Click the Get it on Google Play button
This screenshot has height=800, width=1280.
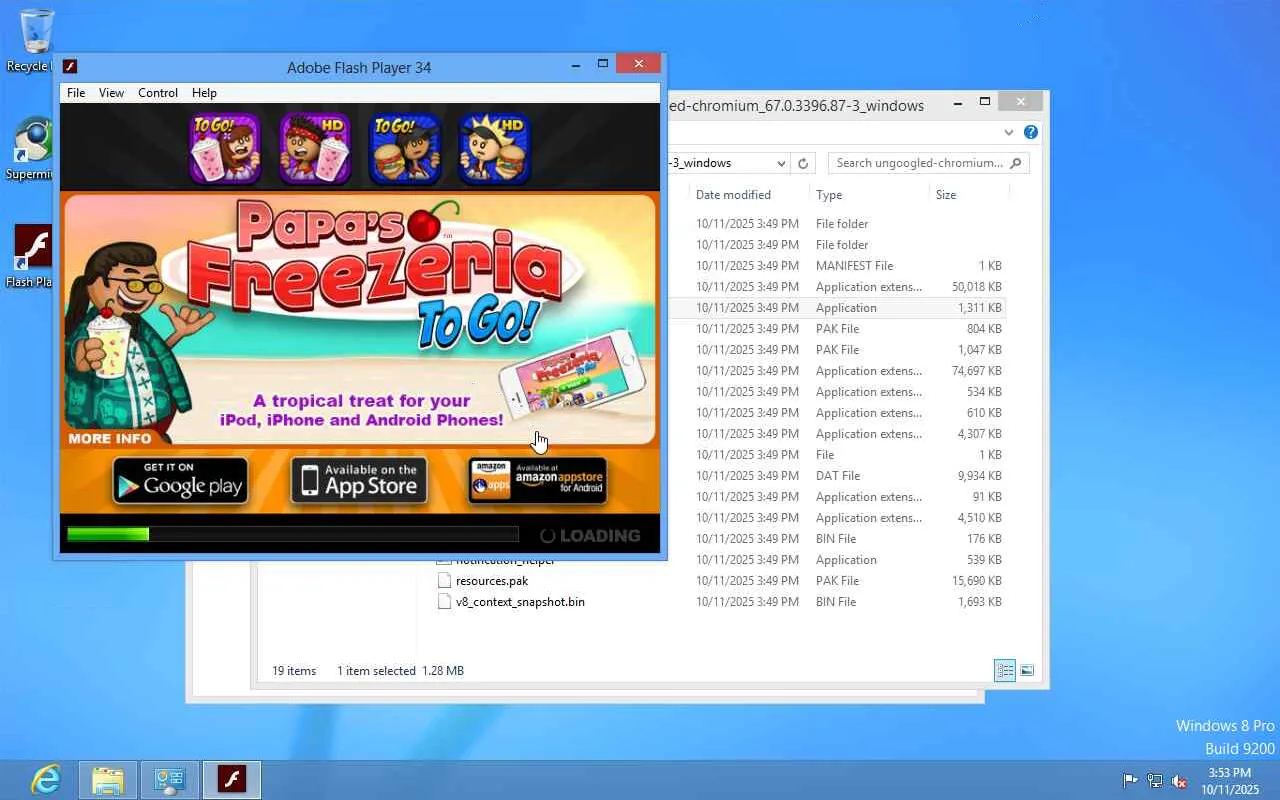[x=180, y=480]
